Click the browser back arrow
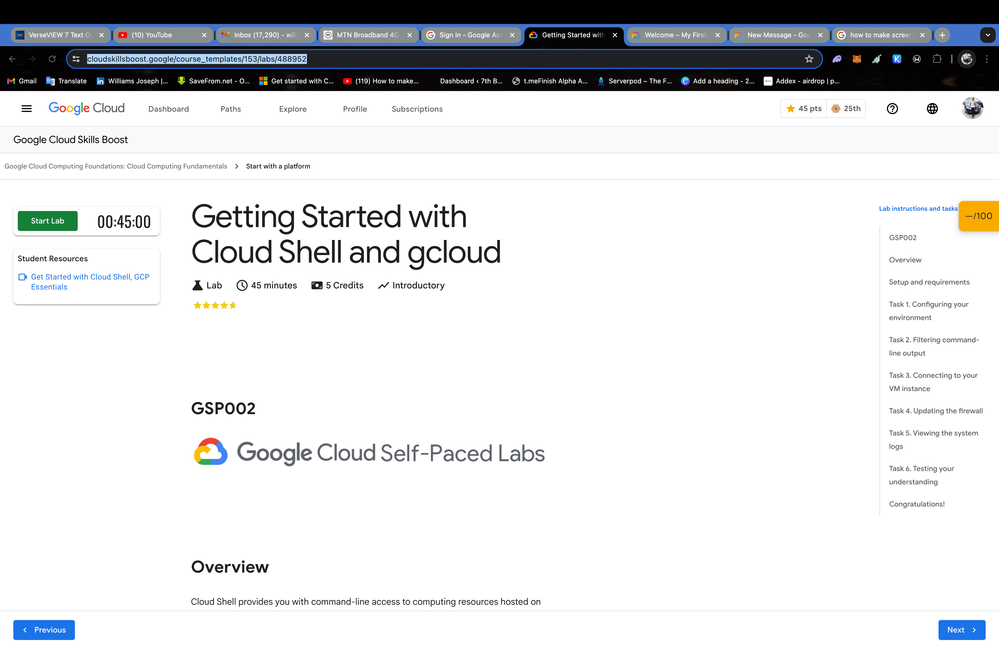The height and width of the screenshot is (649, 999). click(x=12, y=59)
